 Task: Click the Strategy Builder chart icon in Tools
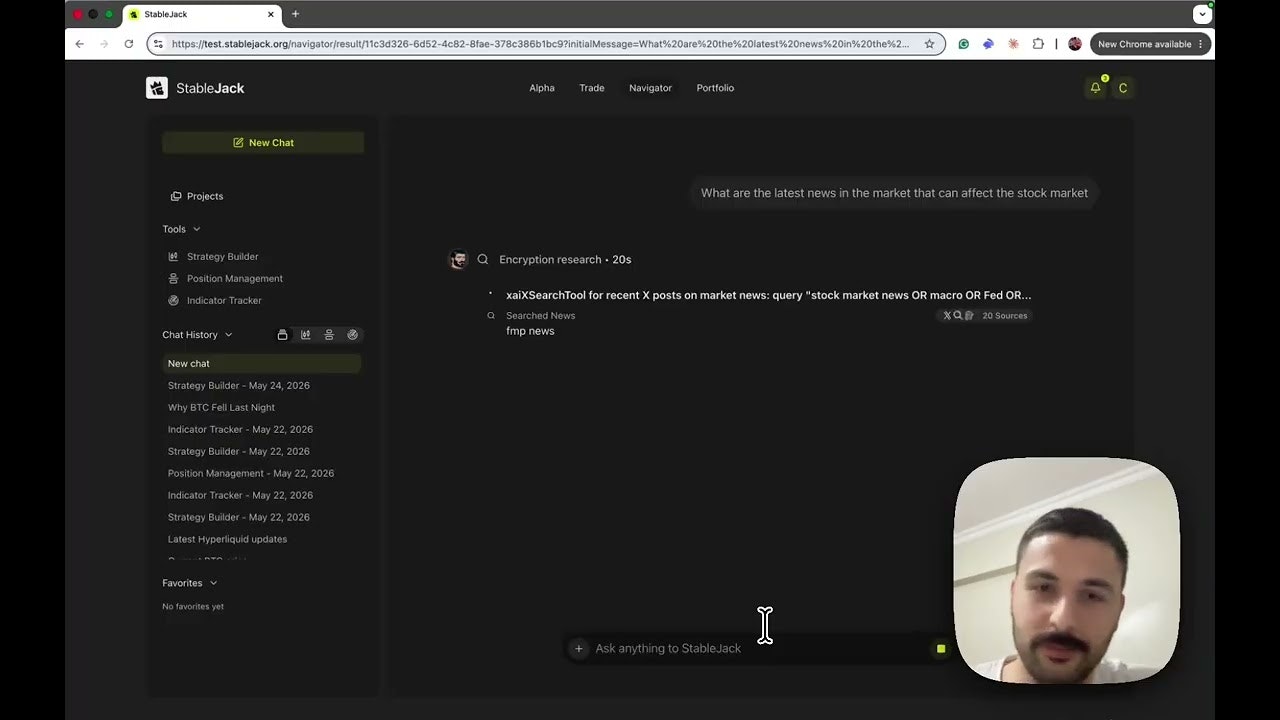173,257
